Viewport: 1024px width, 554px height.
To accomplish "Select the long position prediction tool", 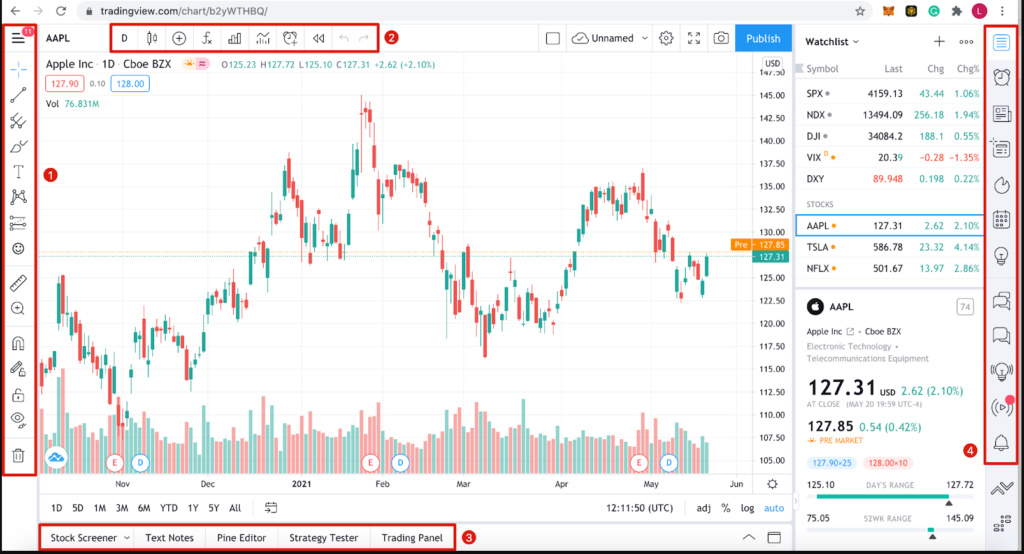I will [x=18, y=223].
